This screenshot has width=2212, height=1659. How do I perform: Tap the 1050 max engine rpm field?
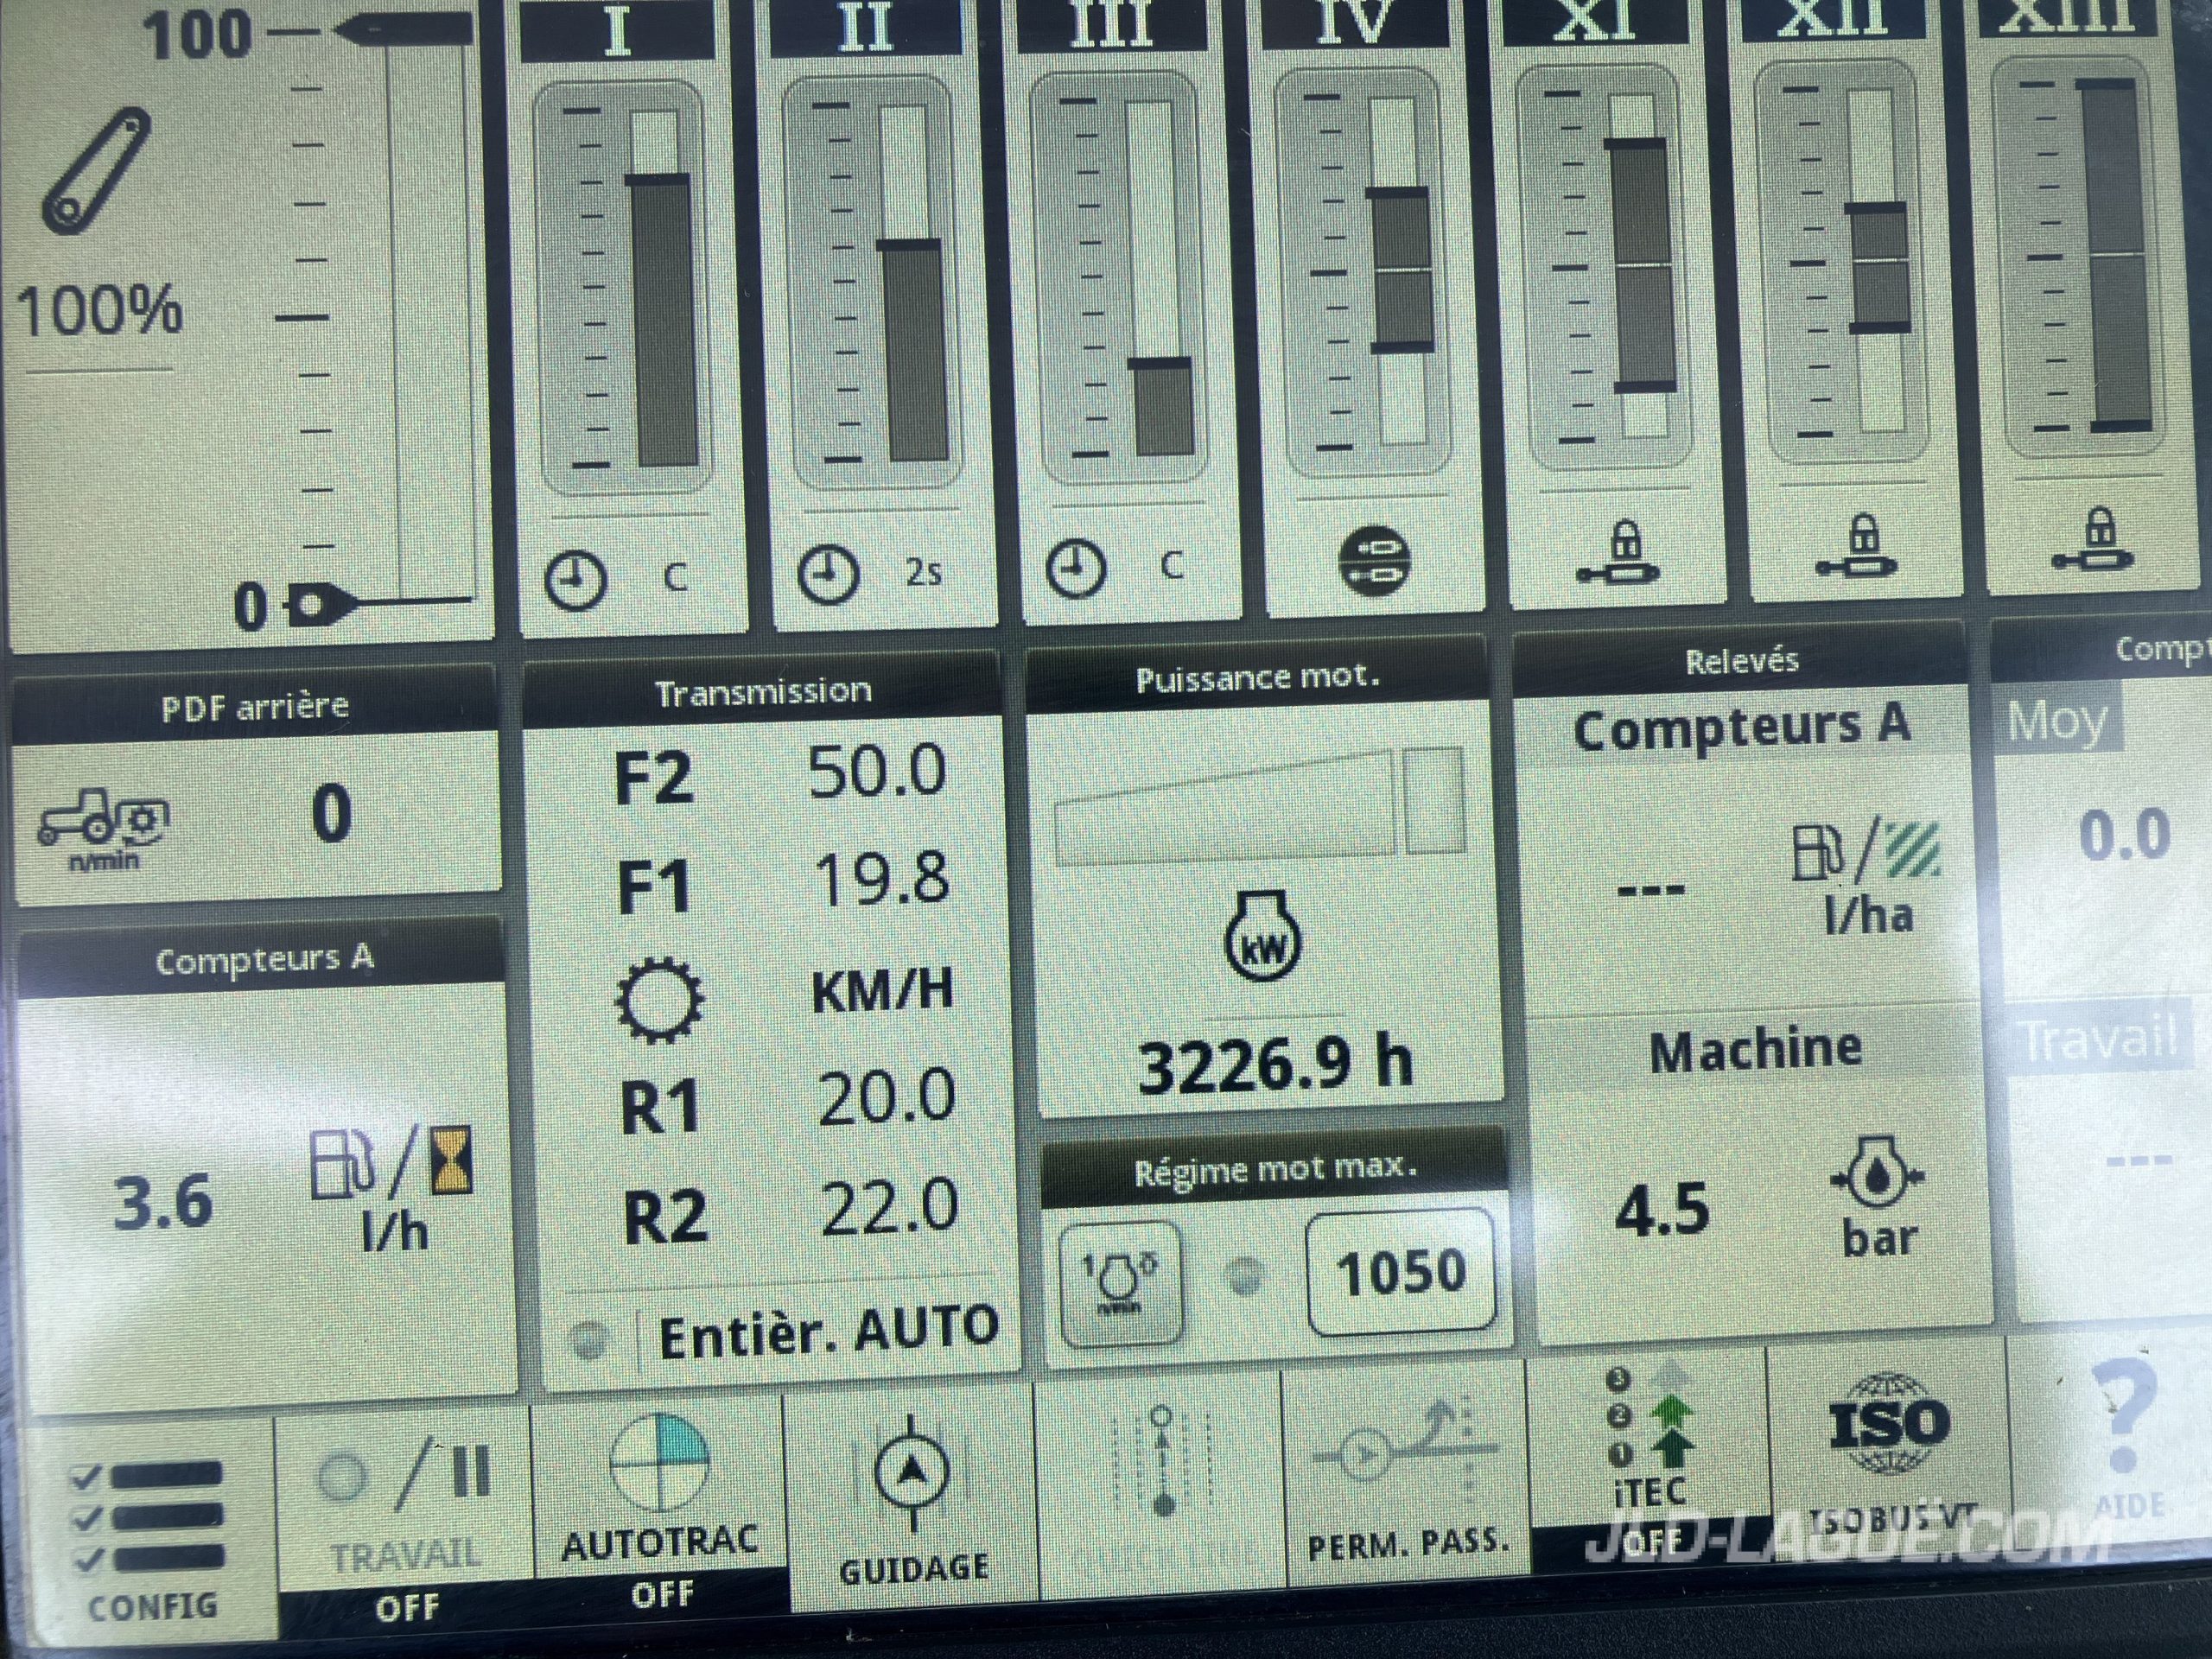point(1402,1272)
